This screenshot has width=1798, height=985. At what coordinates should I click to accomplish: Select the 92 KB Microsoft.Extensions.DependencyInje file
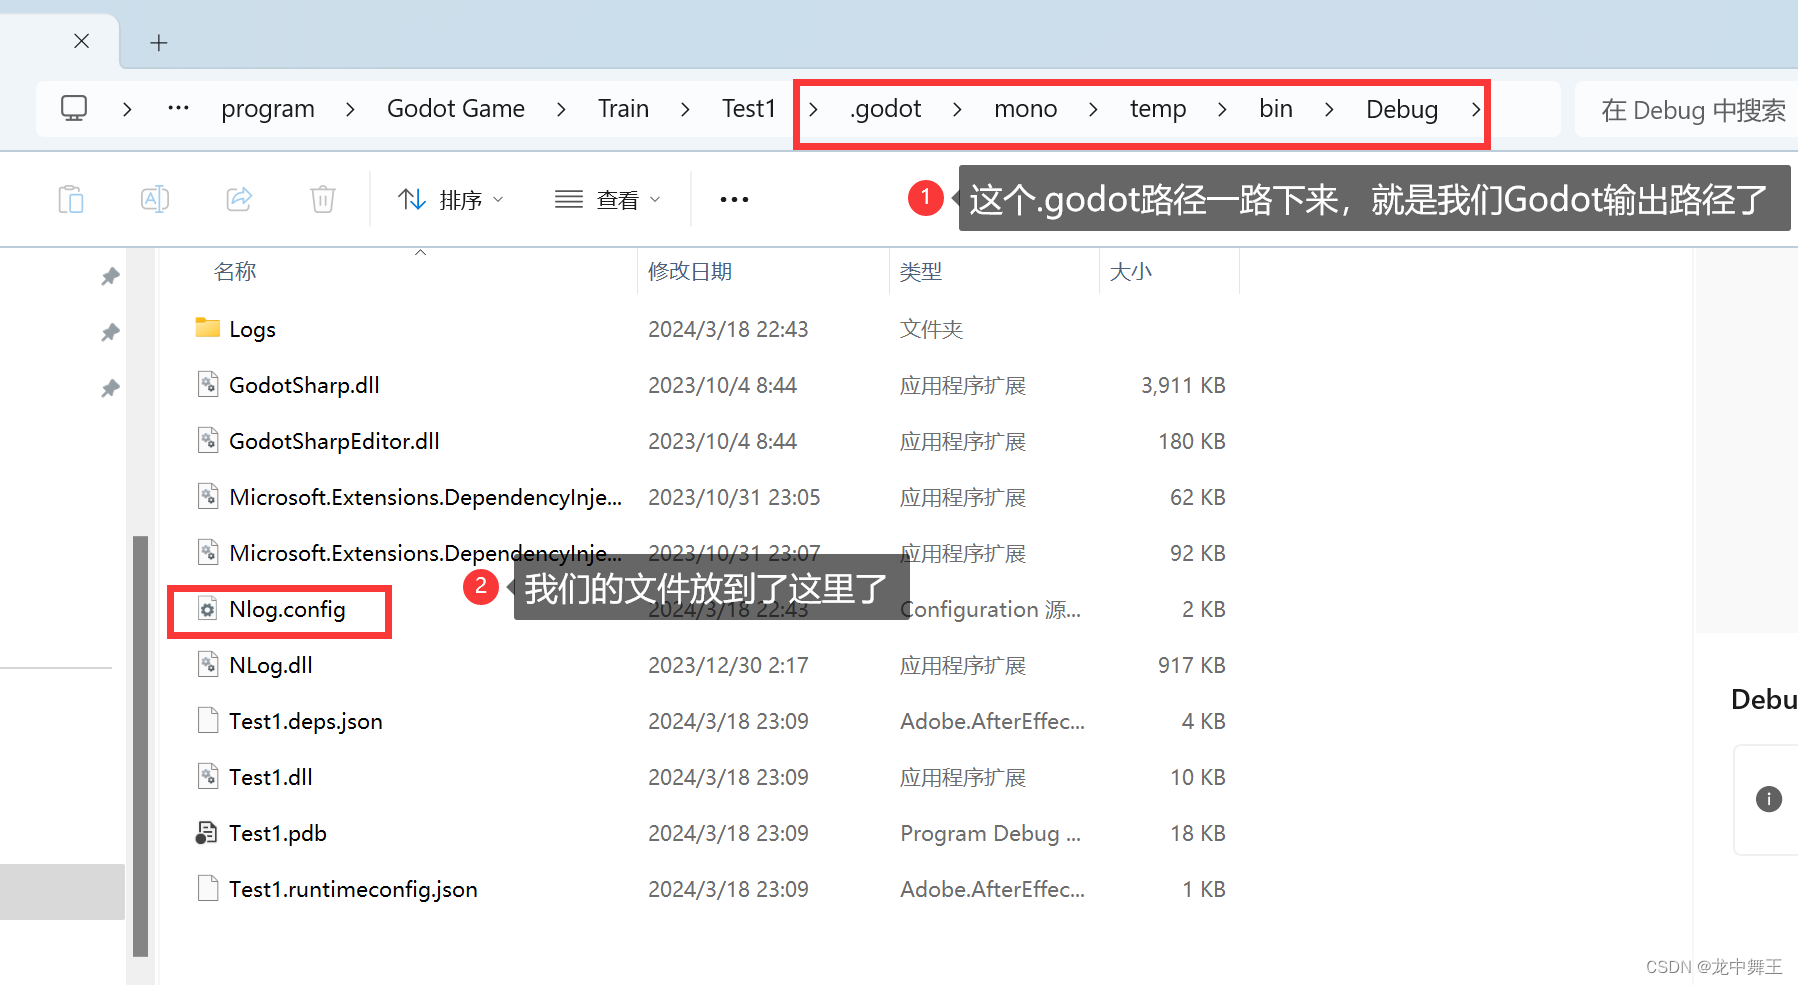[x=425, y=553]
